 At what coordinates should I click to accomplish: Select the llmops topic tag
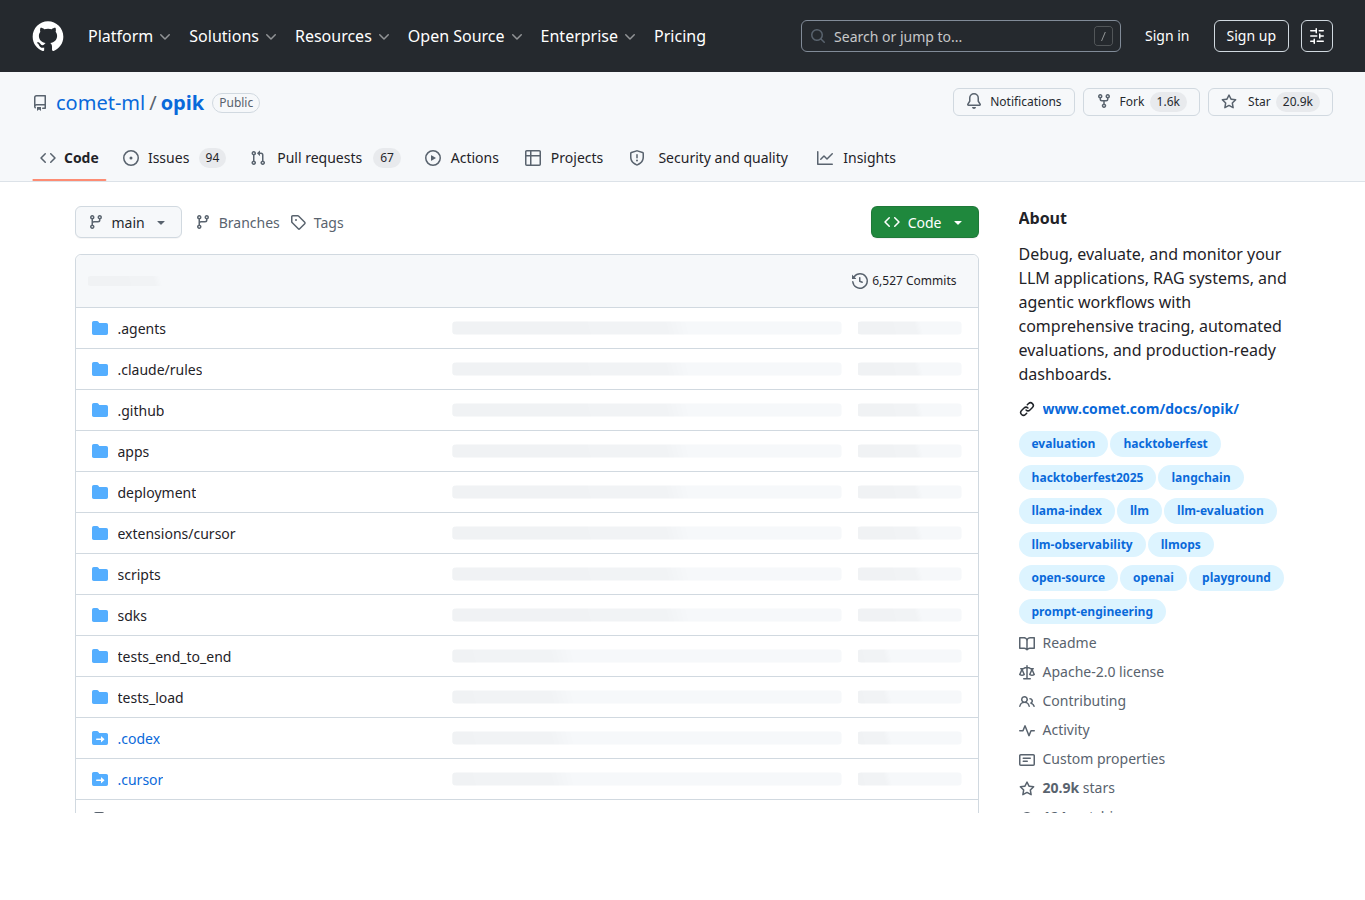[x=1181, y=545]
